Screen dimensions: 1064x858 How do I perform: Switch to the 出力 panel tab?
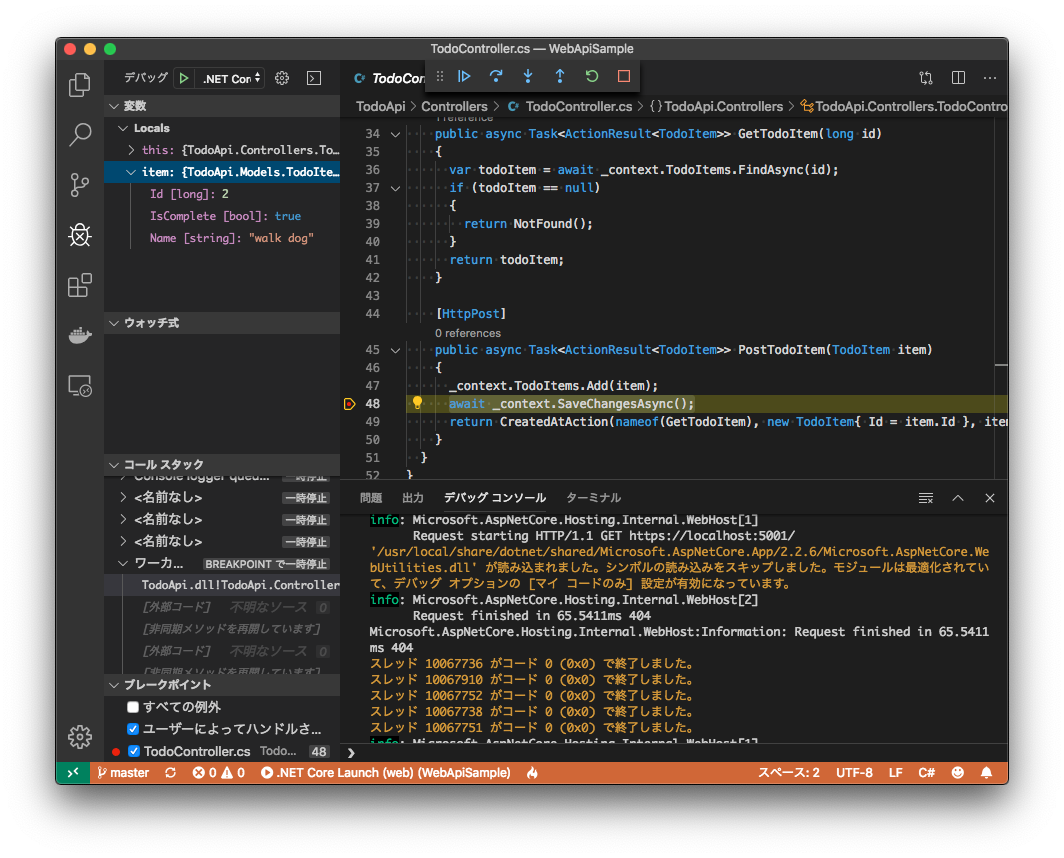(413, 498)
